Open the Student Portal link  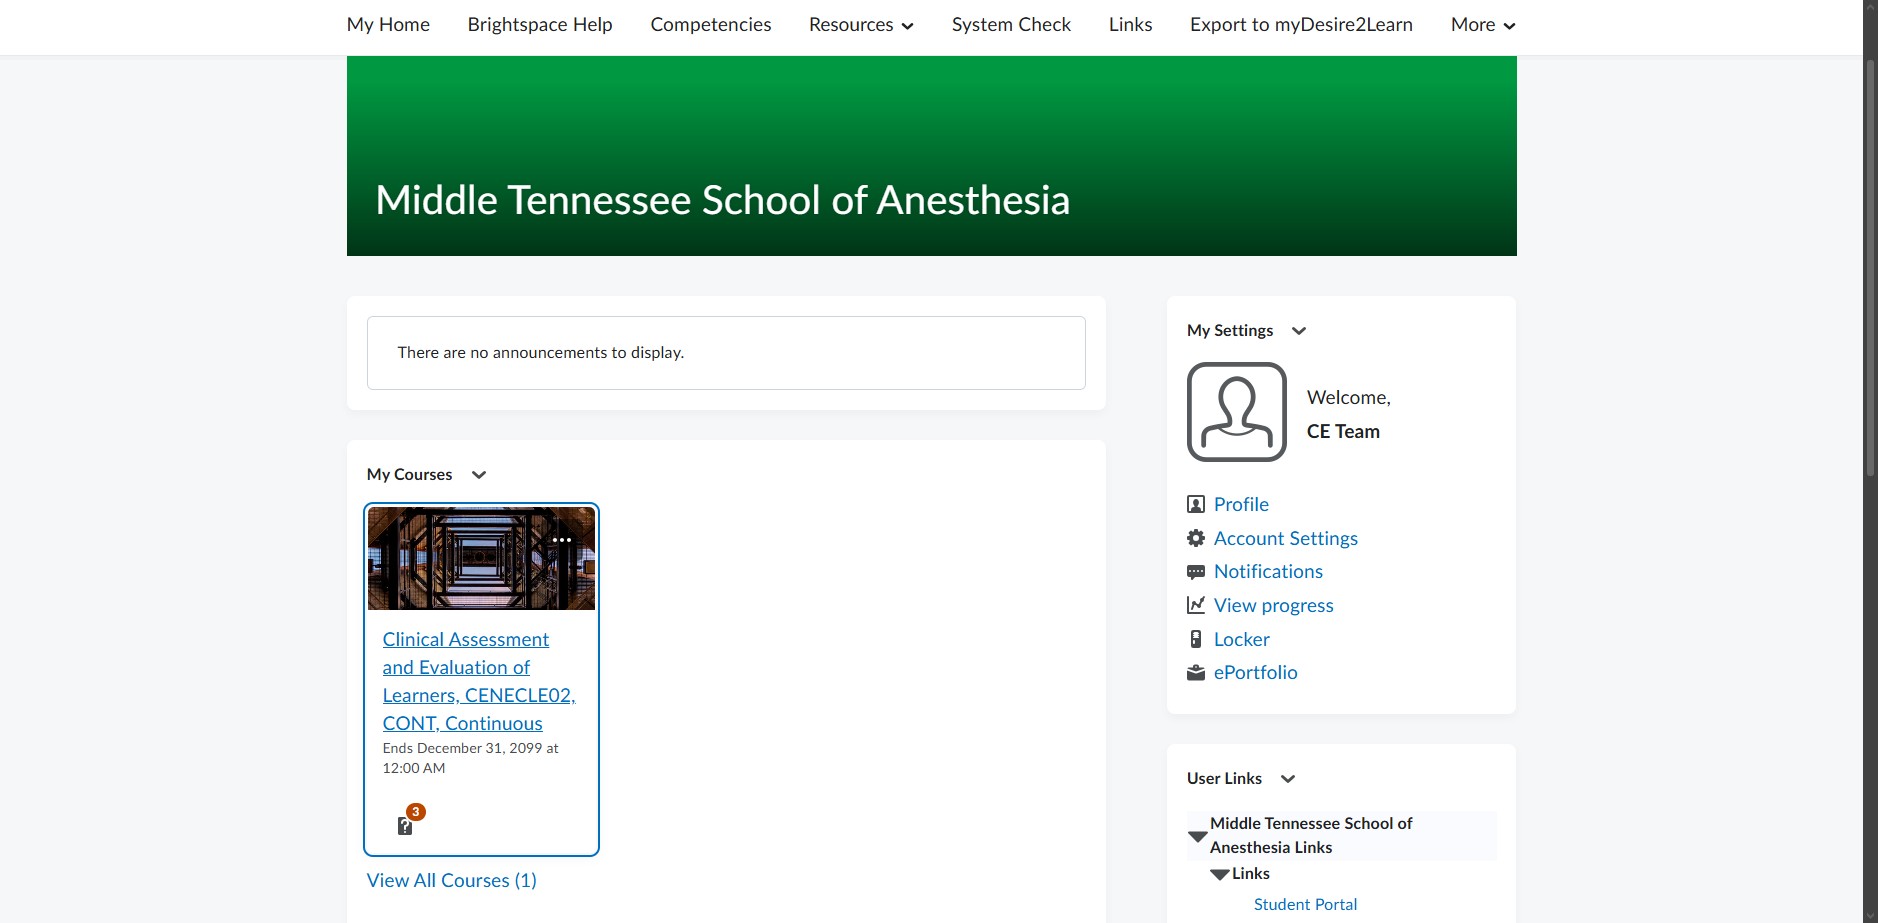(x=1305, y=904)
